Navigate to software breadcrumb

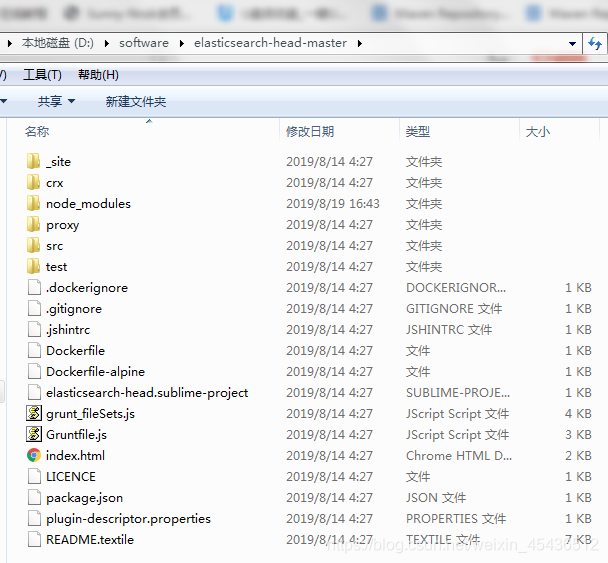click(144, 43)
